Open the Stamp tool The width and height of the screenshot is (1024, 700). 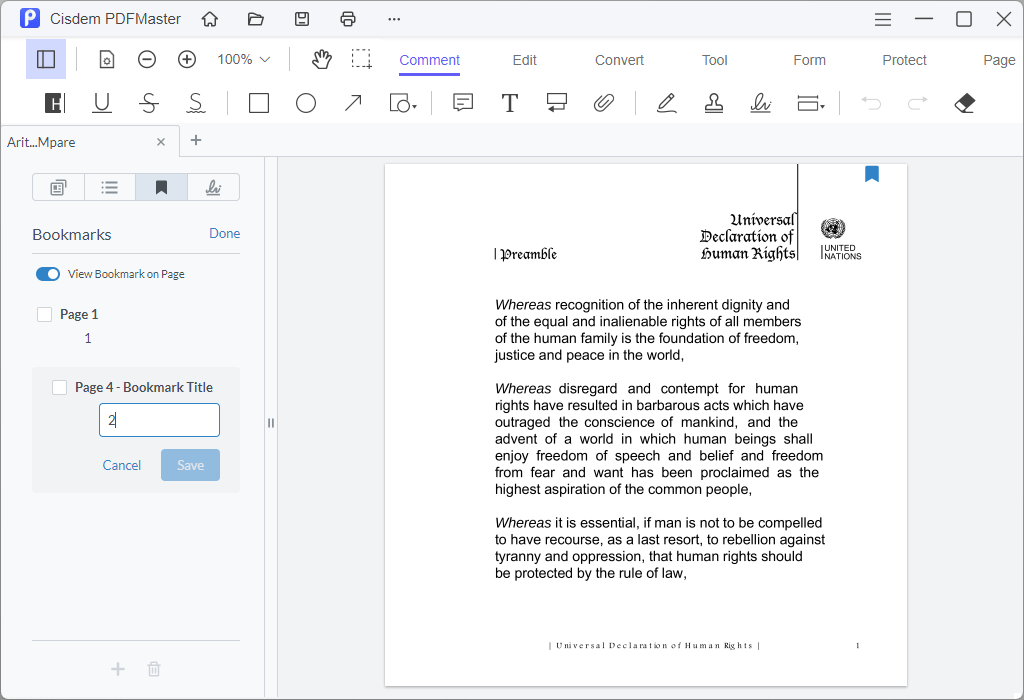[713, 103]
